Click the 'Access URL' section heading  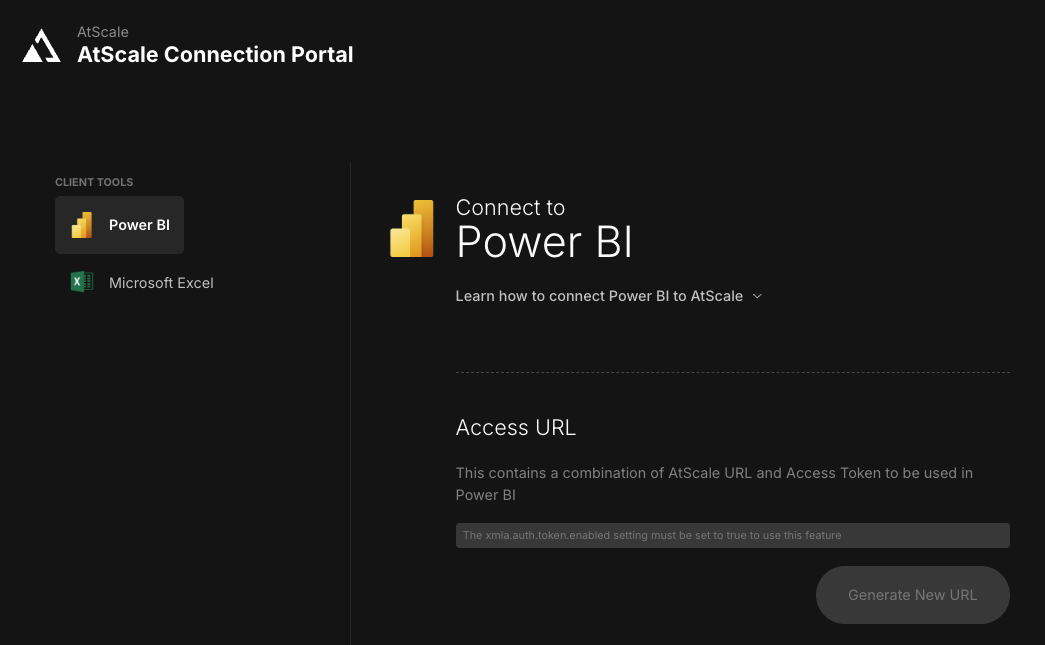tap(516, 427)
